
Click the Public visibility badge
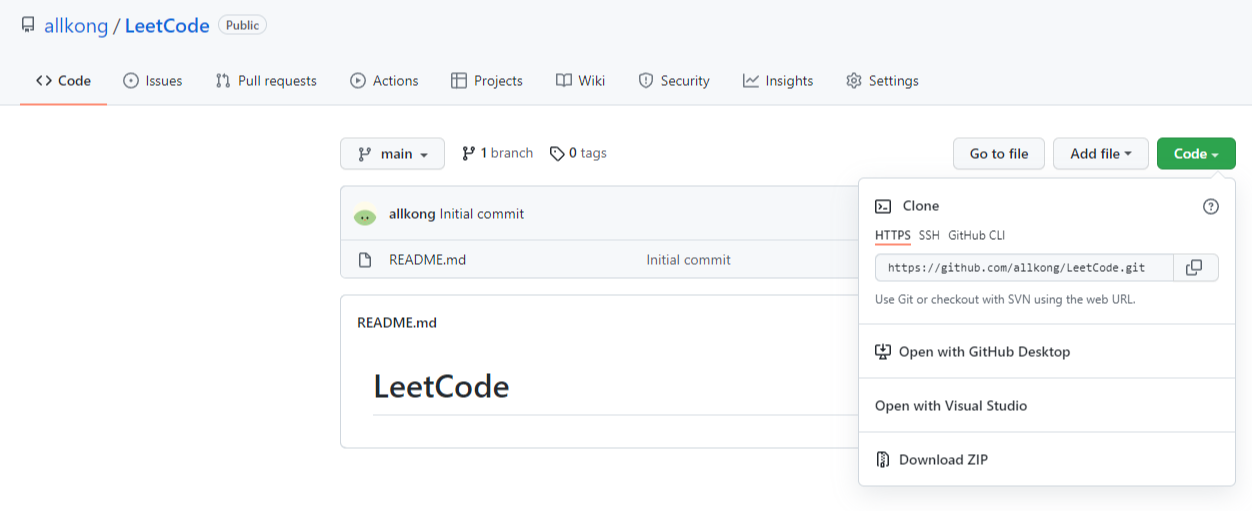coord(242,25)
